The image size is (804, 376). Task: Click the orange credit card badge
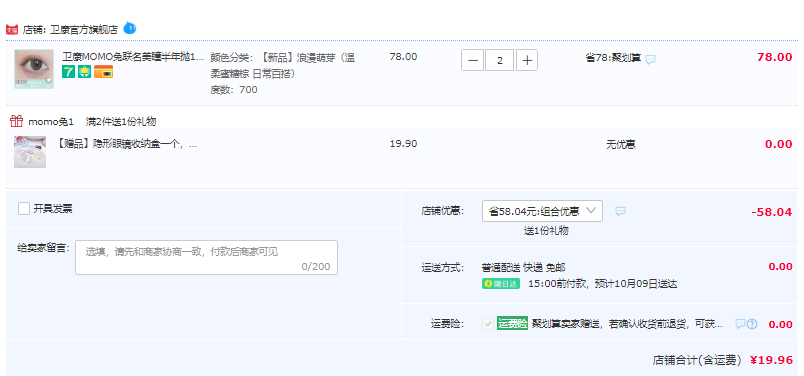[103, 72]
